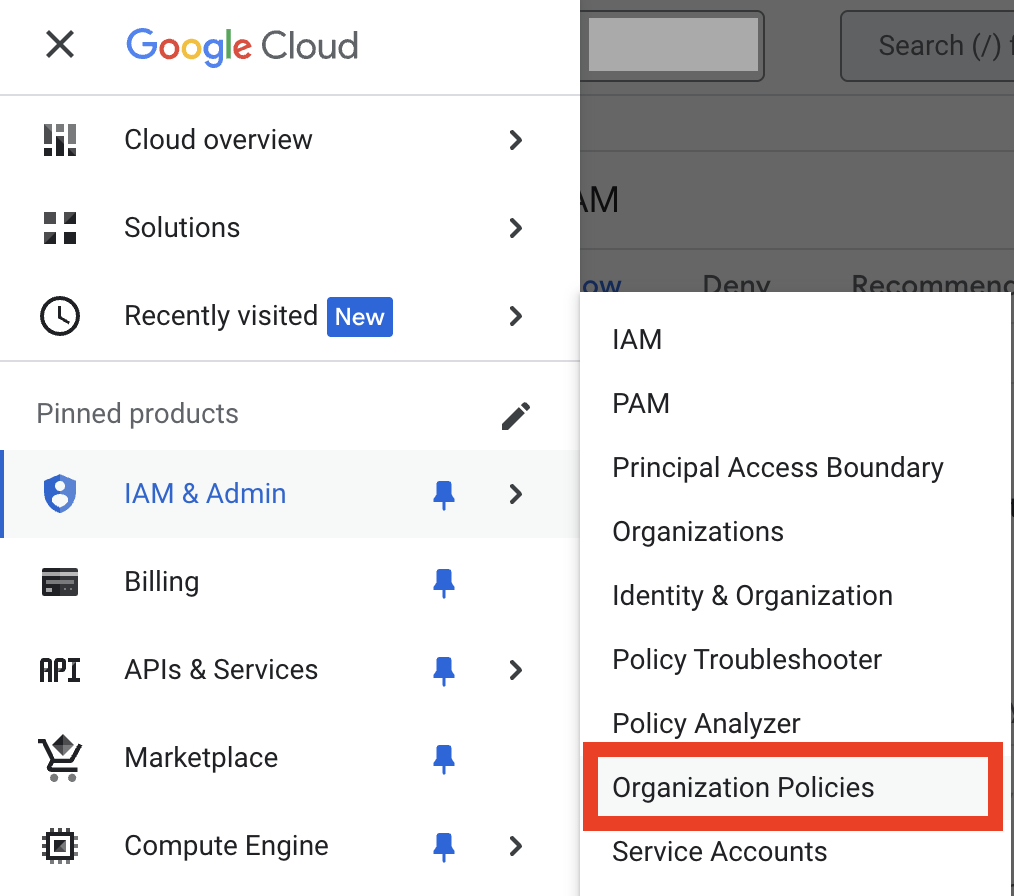This screenshot has width=1014, height=896.
Task: Unpin IAM & Admin using its pin icon
Action: pos(444,495)
